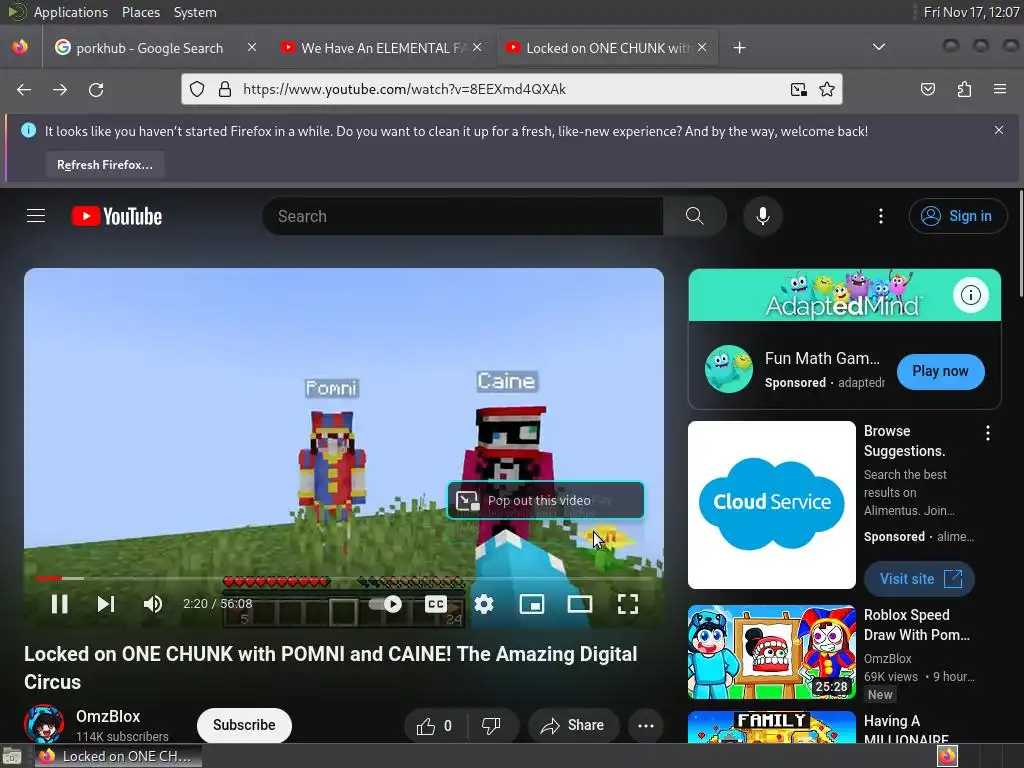The height and width of the screenshot is (768, 1024).
Task: Click the YouTube search magnifier button
Action: (x=695, y=216)
